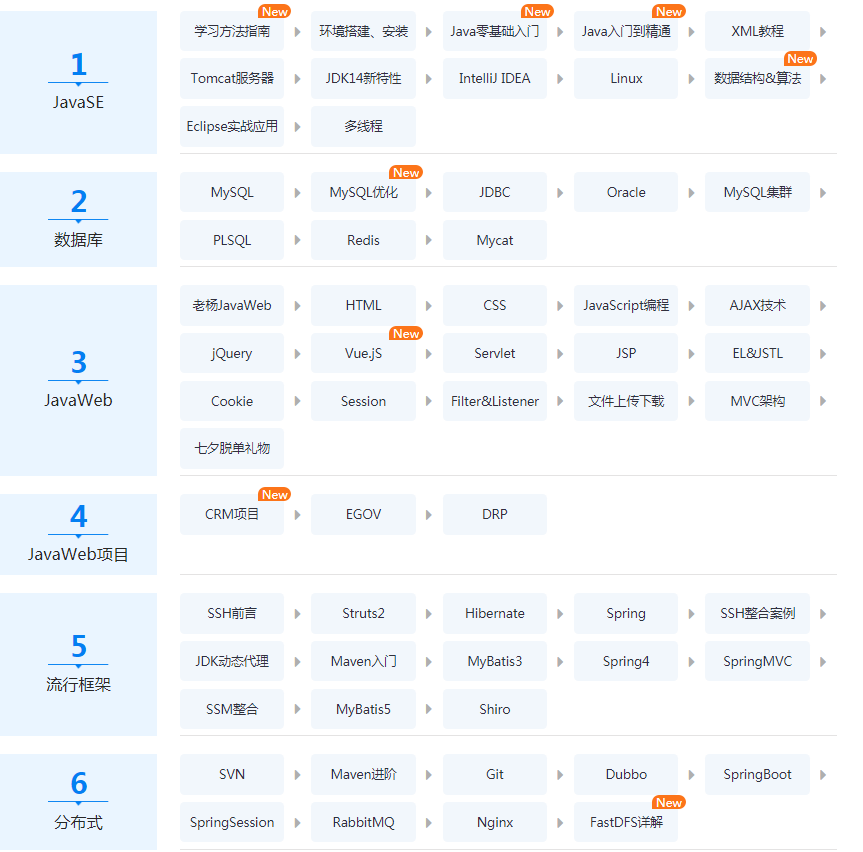Click the arrow after SVN tile

(x=297, y=775)
